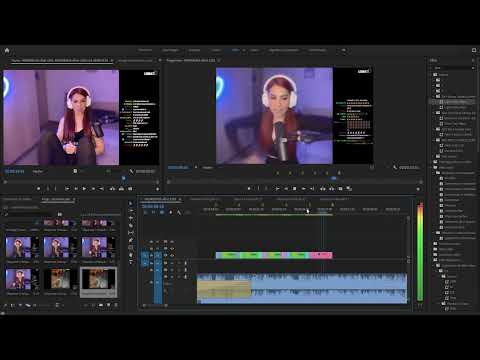The image size is (480, 360).
Task: Mark In point in Program monitor
Action: [x=258, y=189]
